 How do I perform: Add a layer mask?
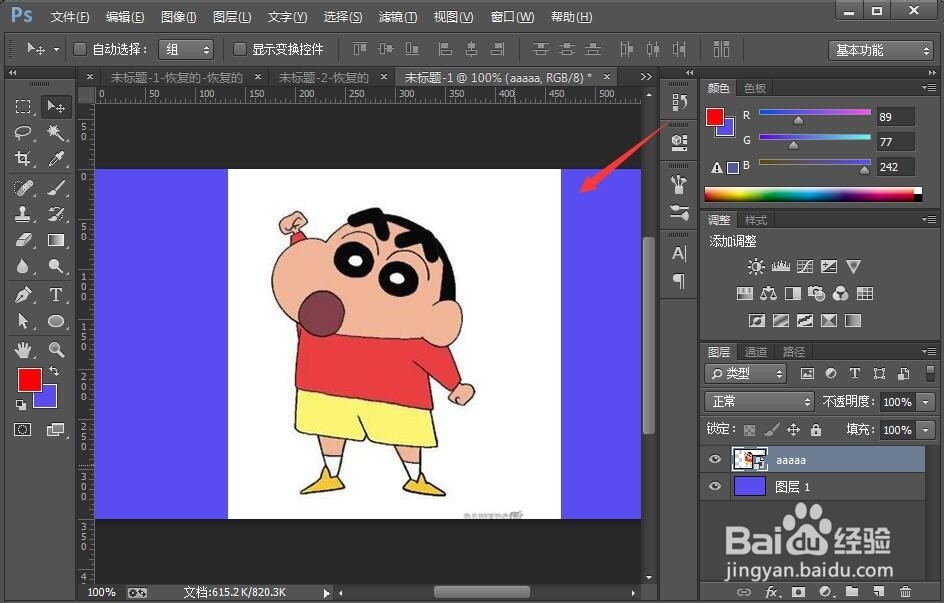coord(798,592)
